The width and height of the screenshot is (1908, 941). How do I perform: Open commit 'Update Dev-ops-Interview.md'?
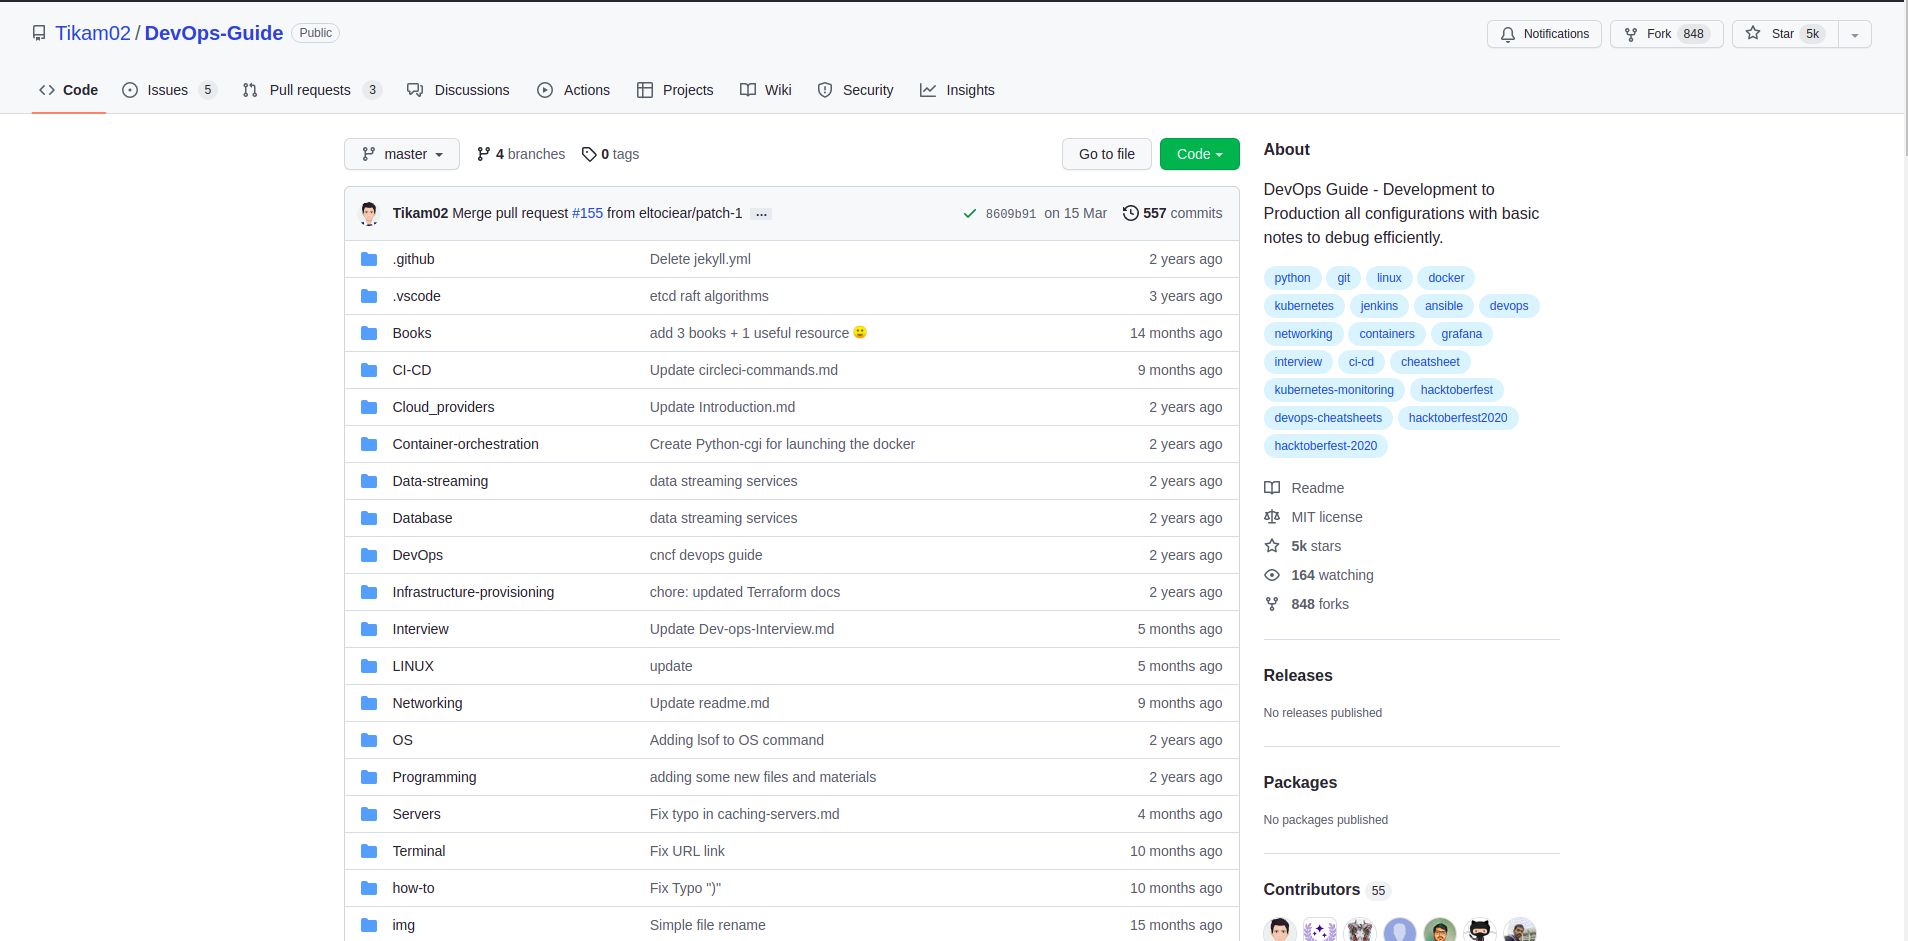(741, 629)
